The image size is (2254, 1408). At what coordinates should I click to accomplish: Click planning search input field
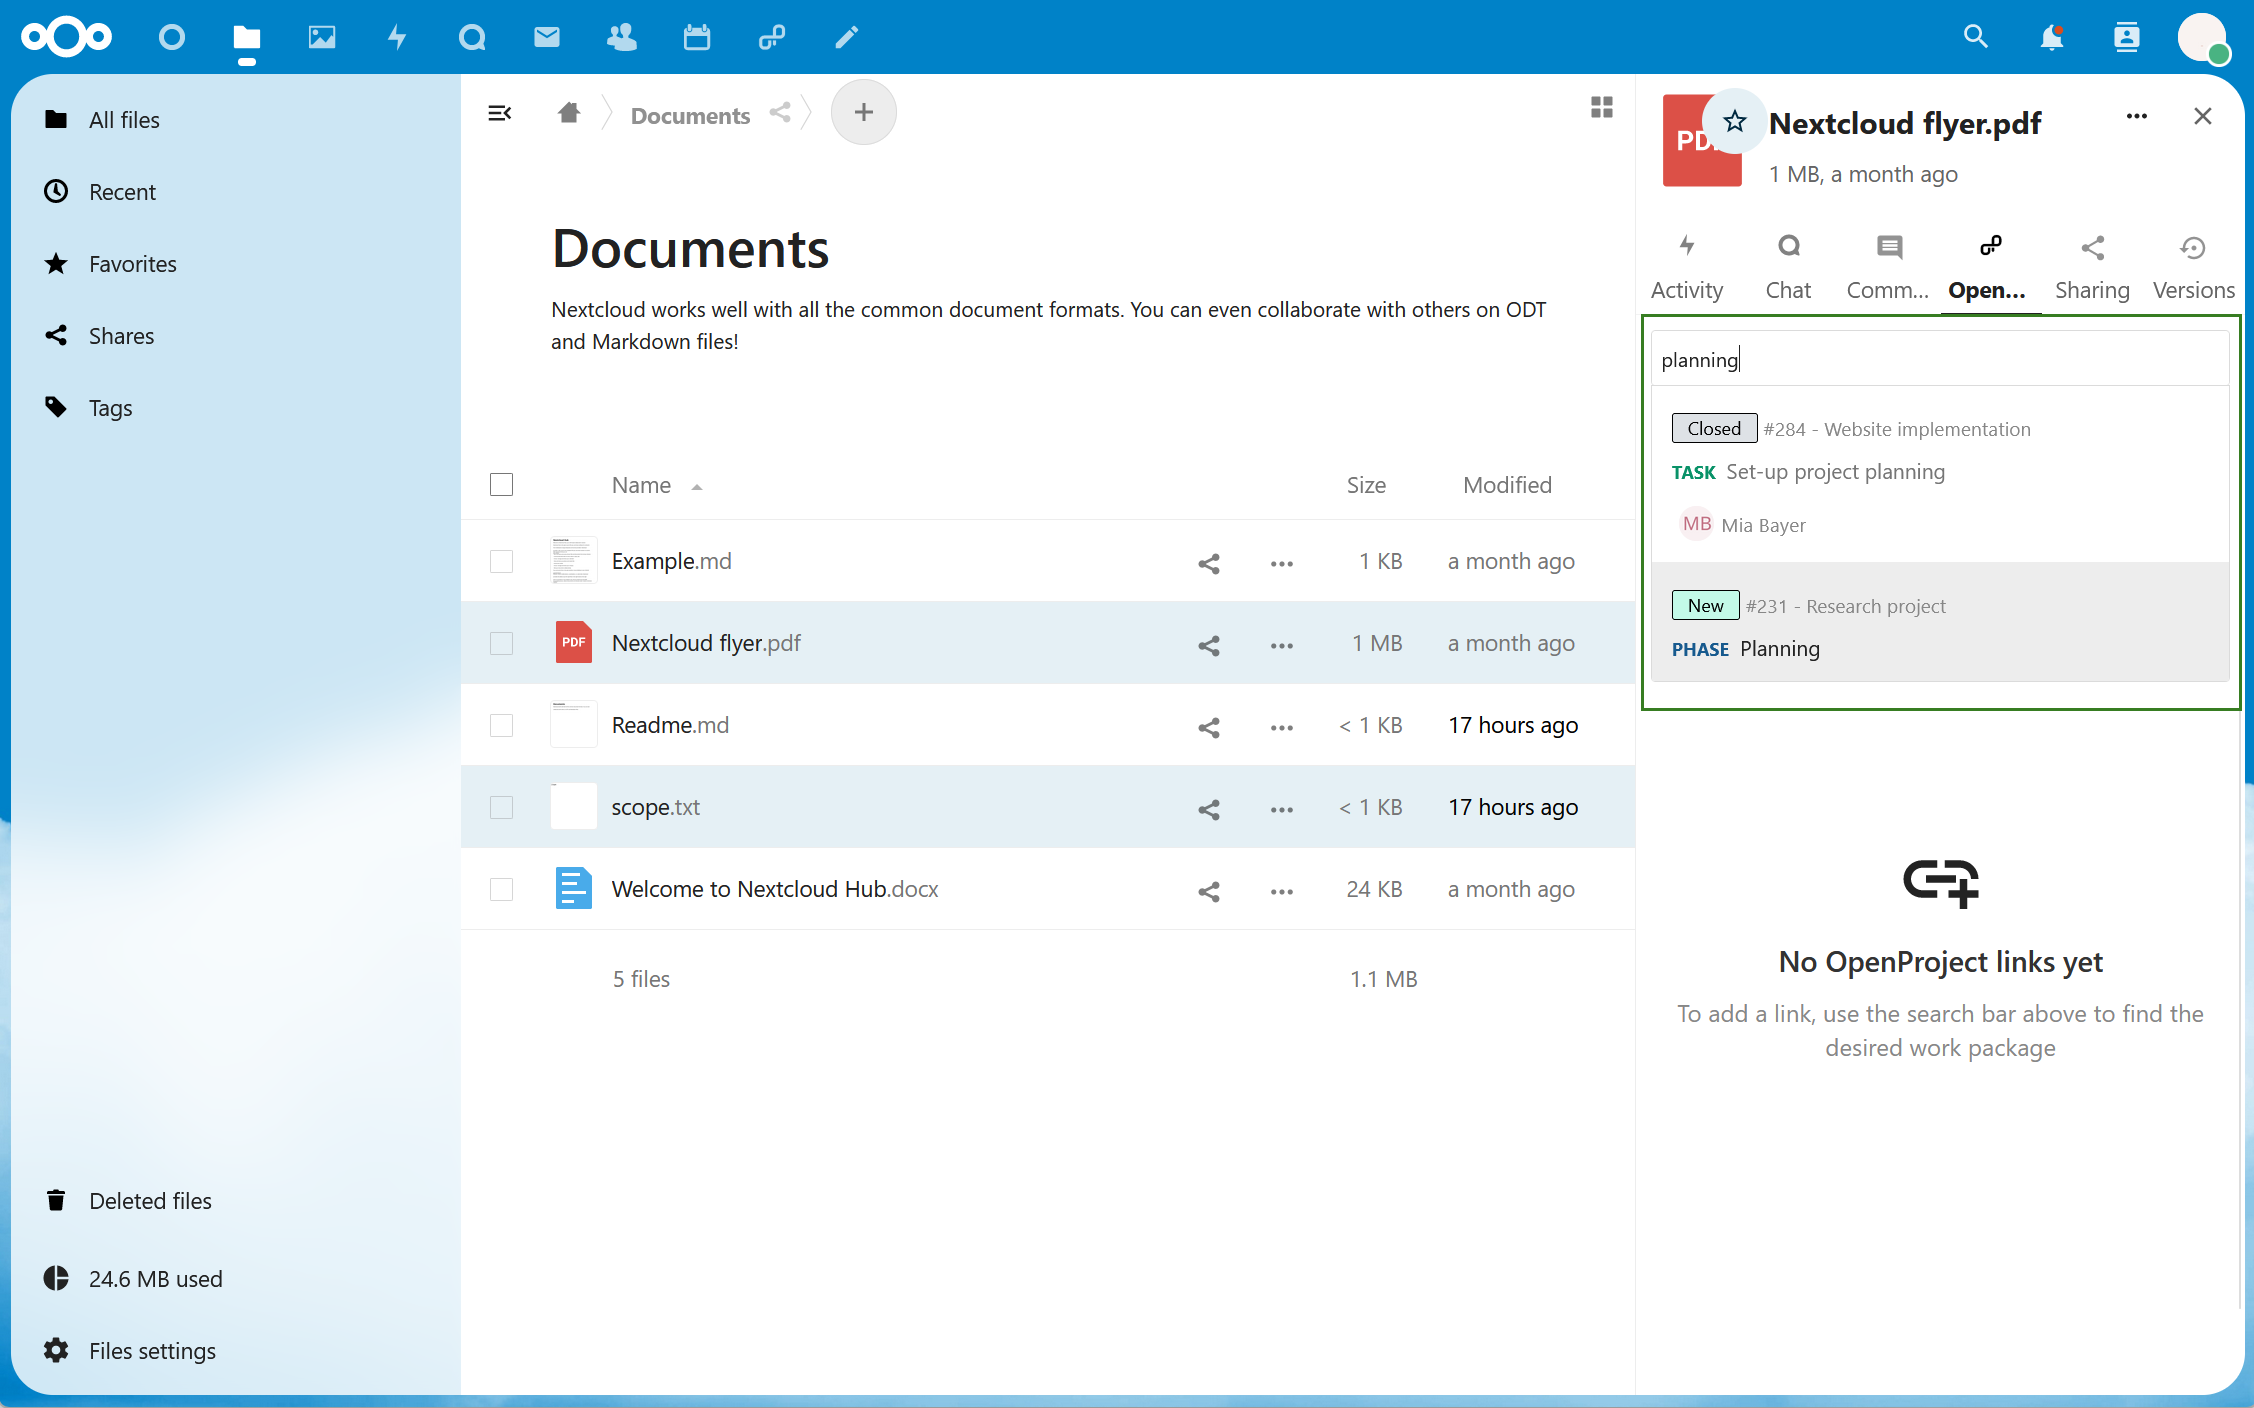pos(1941,358)
